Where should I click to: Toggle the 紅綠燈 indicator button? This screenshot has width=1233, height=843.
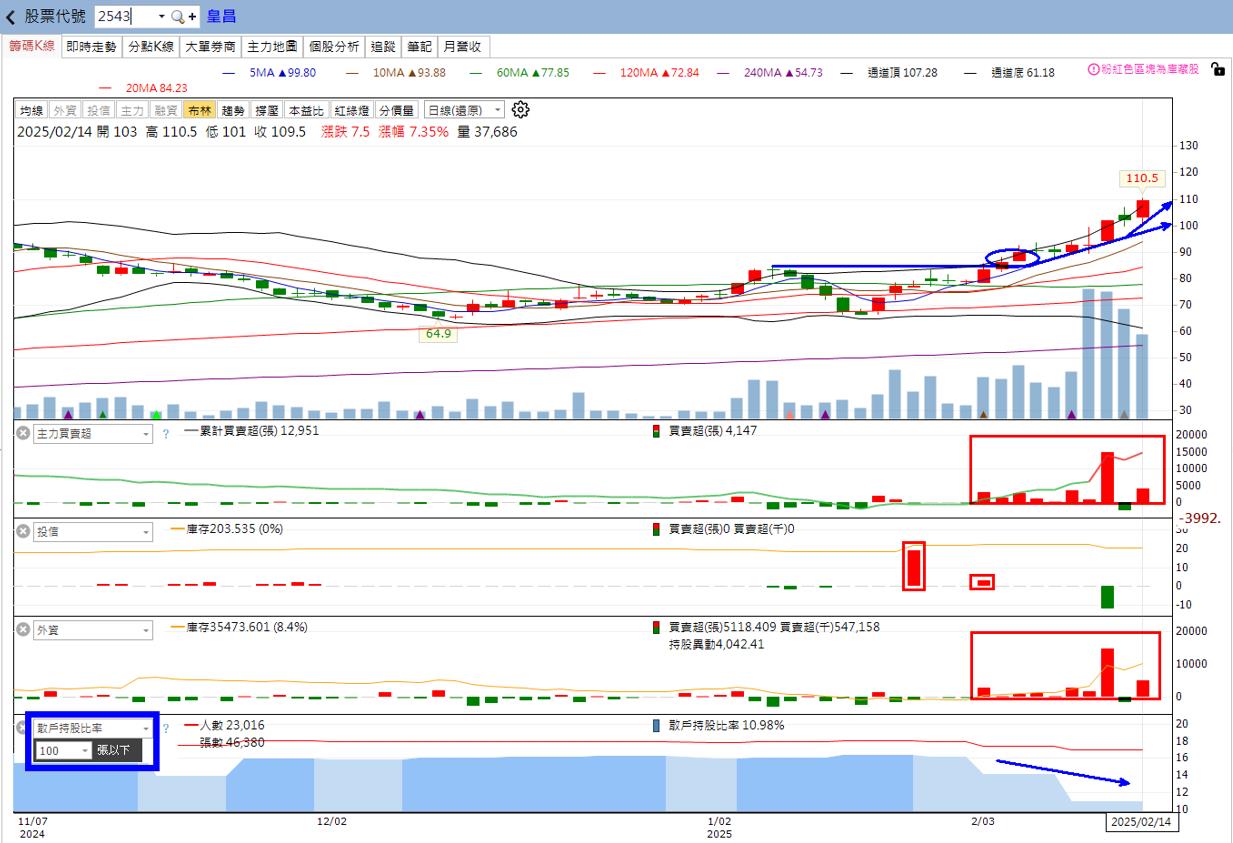353,111
